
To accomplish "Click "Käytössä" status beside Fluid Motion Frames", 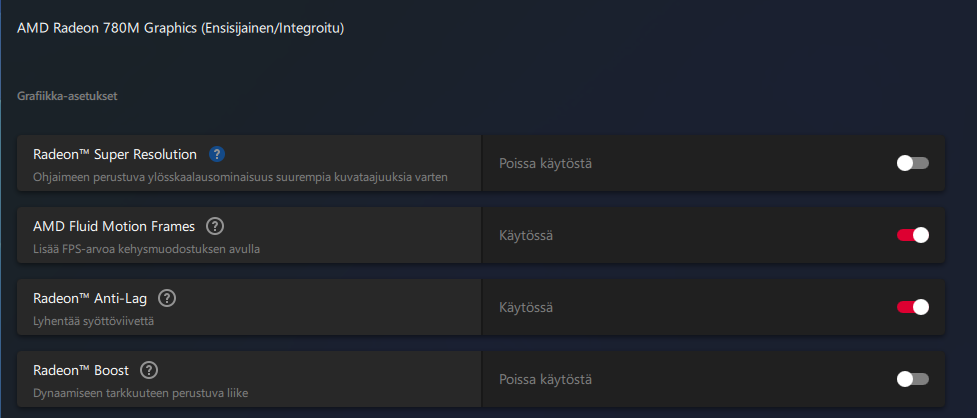I will click(526, 235).
